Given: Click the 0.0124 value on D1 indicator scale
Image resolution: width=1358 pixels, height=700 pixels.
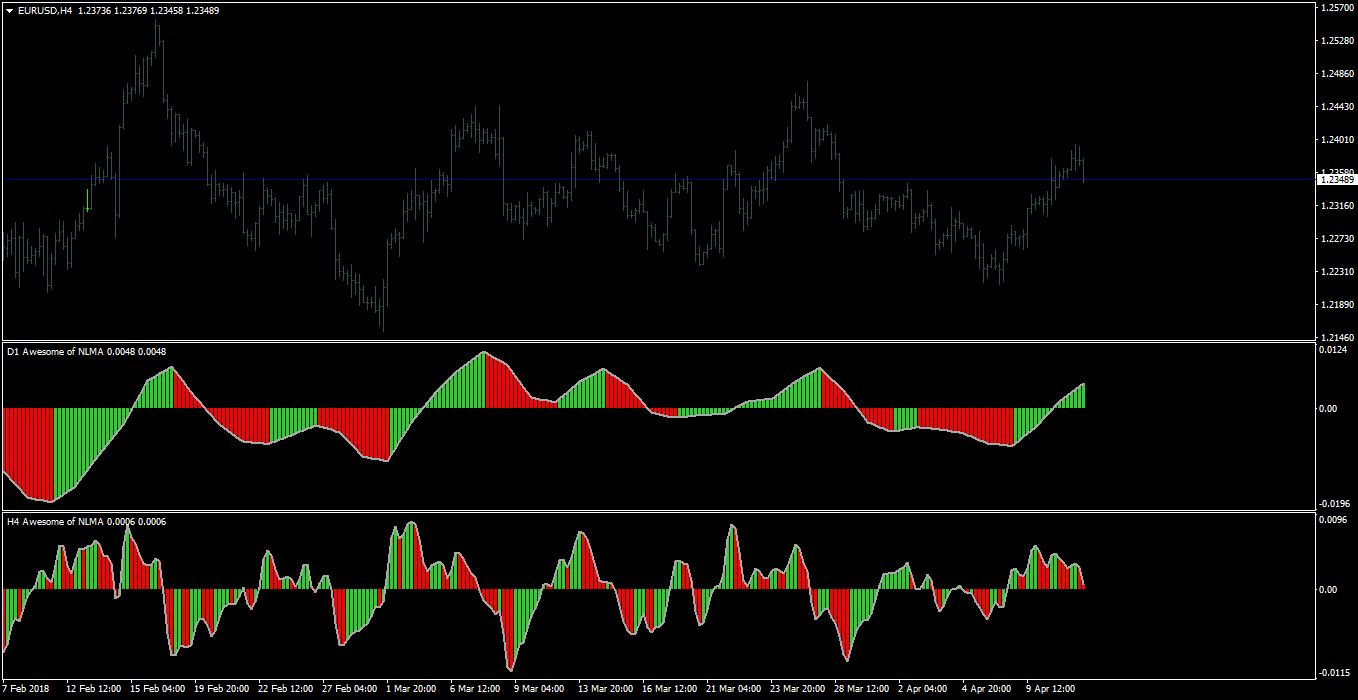Looking at the screenshot, I should click(1334, 349).
